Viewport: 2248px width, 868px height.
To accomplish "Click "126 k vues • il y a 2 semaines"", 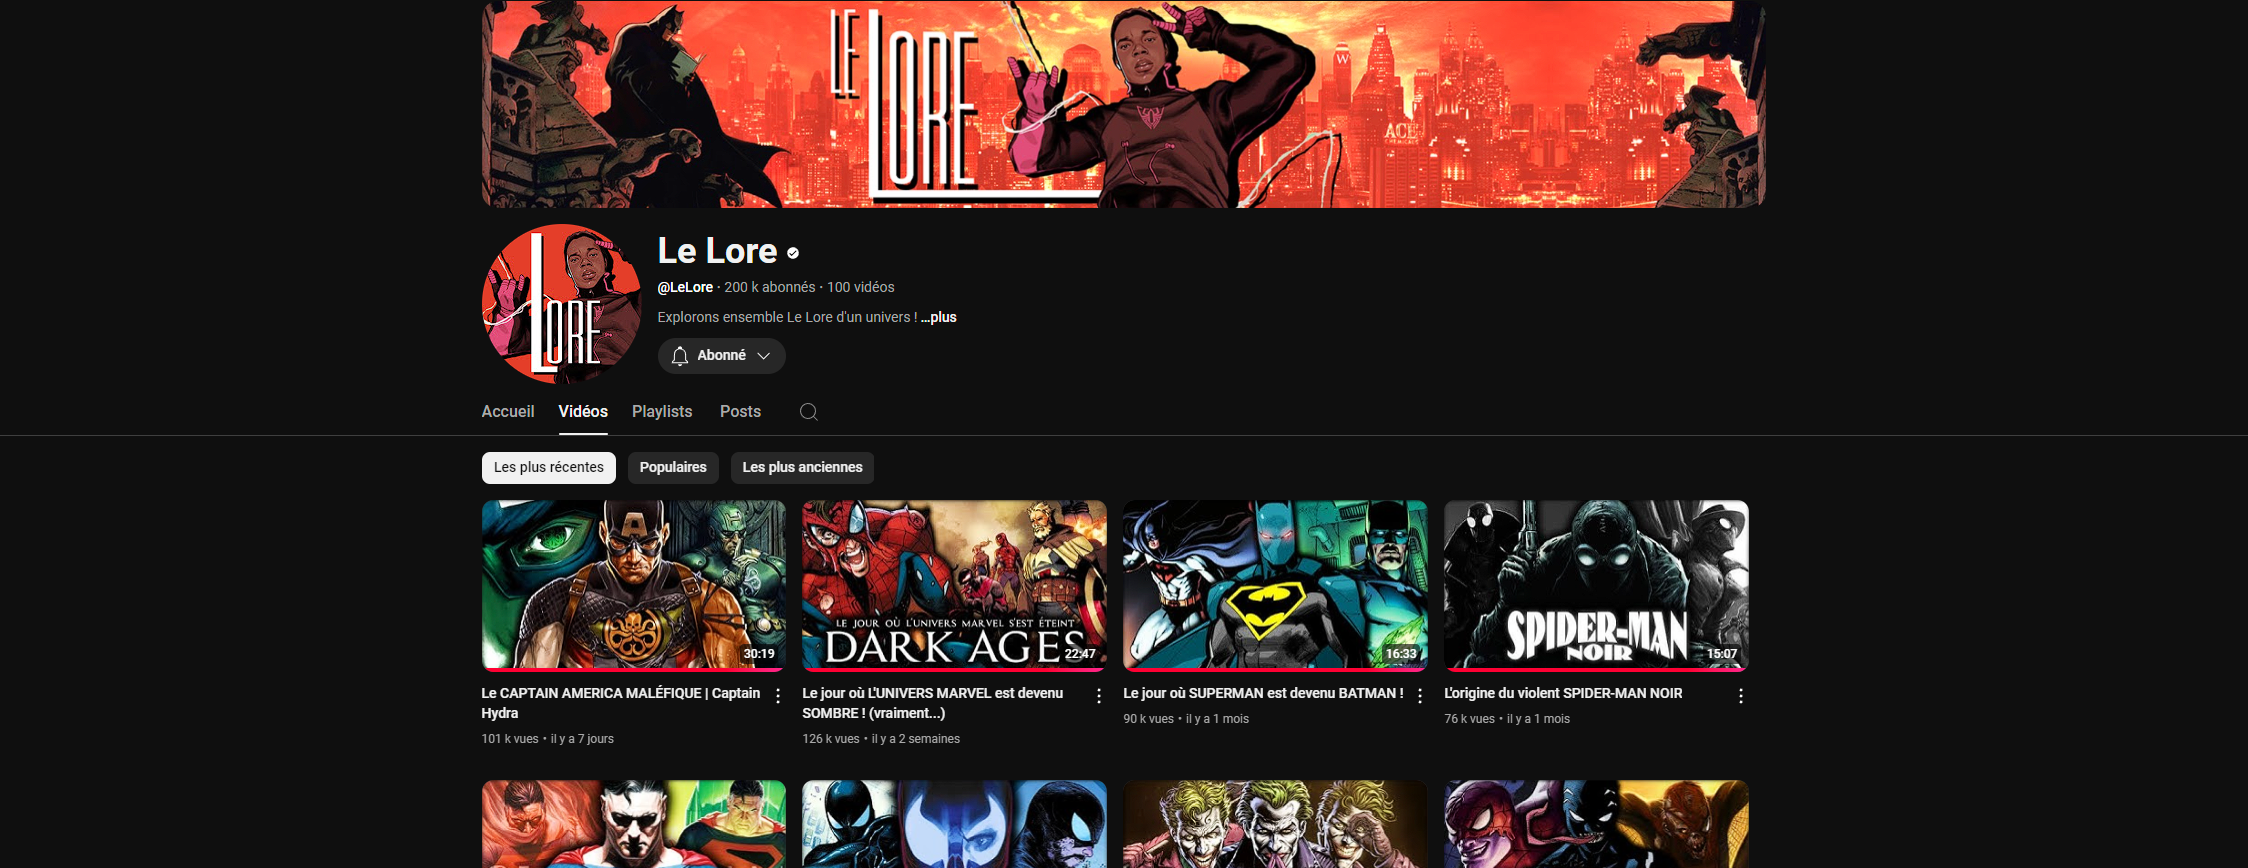I will (x=881, y=739).
